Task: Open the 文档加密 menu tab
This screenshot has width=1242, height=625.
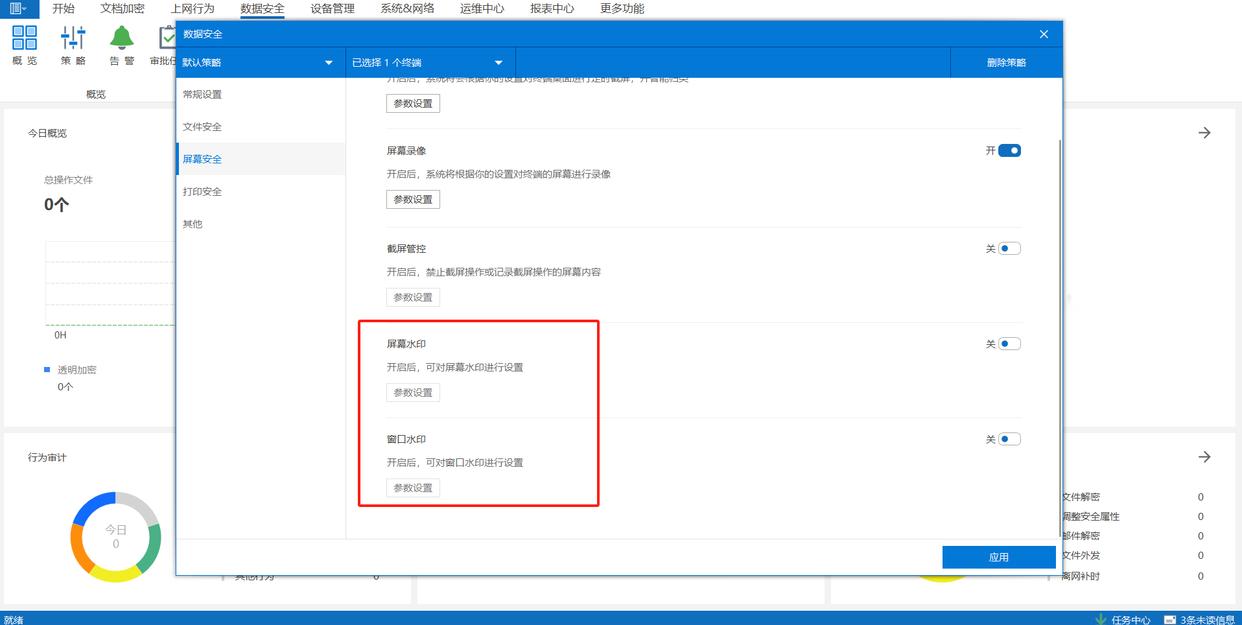Action: coord(122,8)
